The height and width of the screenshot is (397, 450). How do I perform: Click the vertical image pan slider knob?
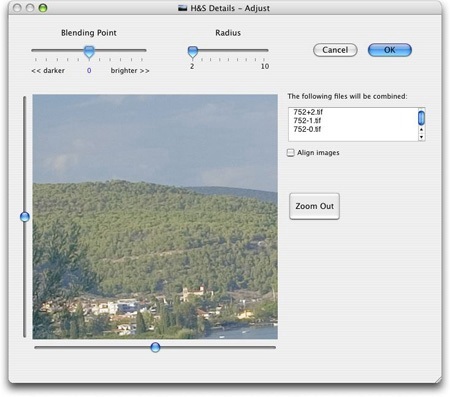(25, 217)
